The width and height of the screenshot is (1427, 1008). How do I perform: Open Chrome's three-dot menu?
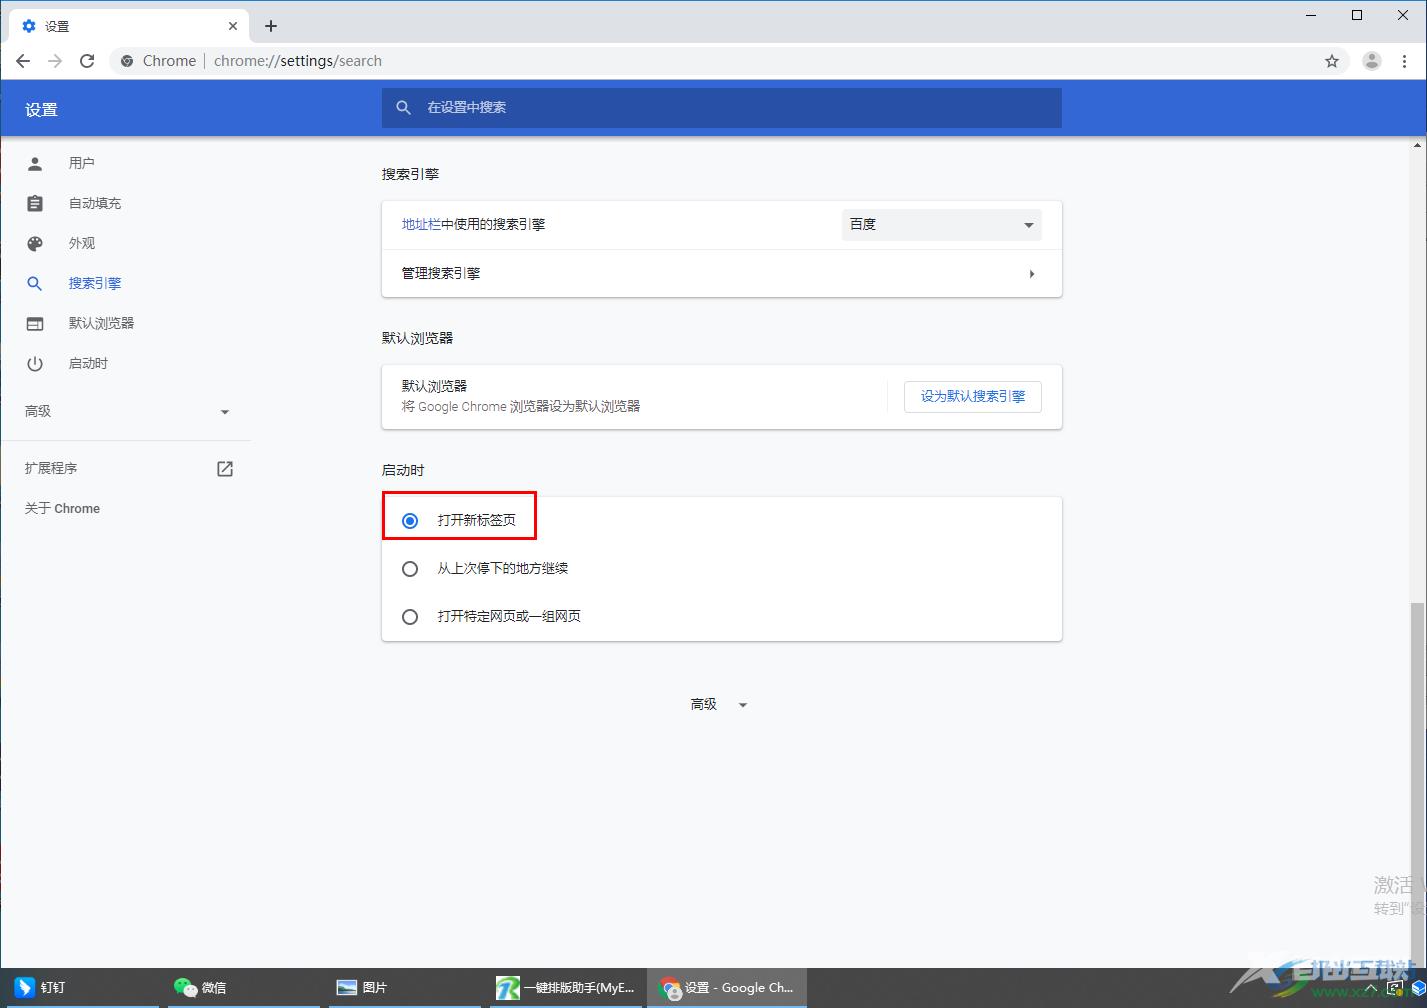pyautogui.click(x=1404, y=61)
